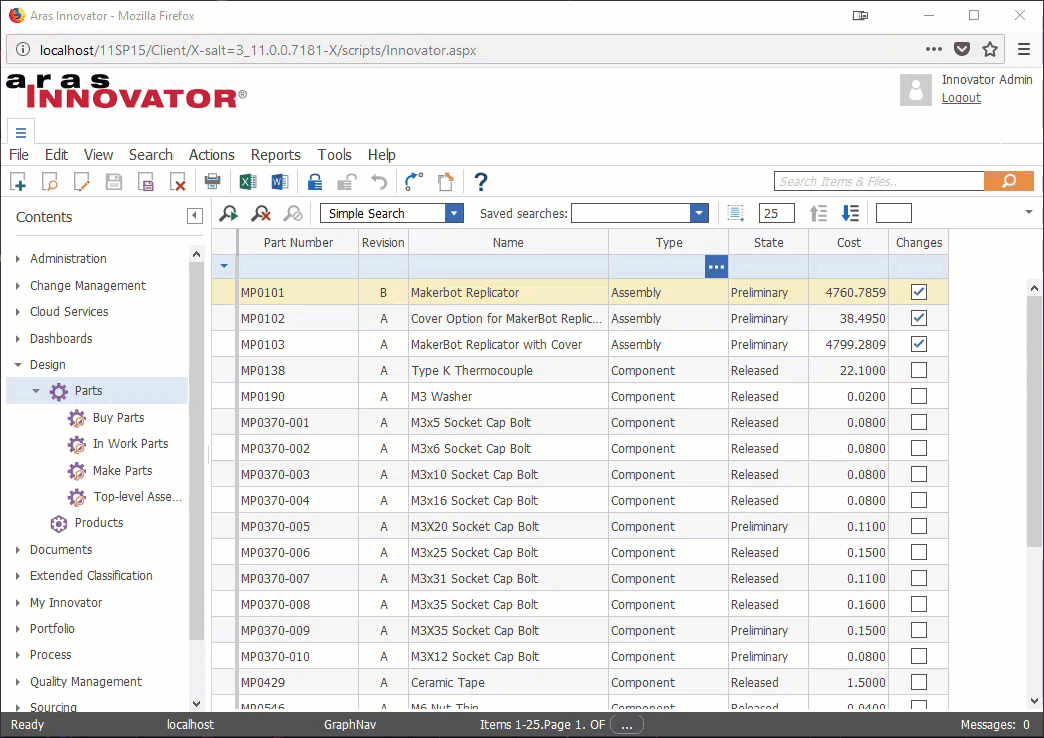The width and height of the screenshot is (1044, 738).
Task: Open the Actions menu
Action: pyautogui.click(x=212, y=155)
